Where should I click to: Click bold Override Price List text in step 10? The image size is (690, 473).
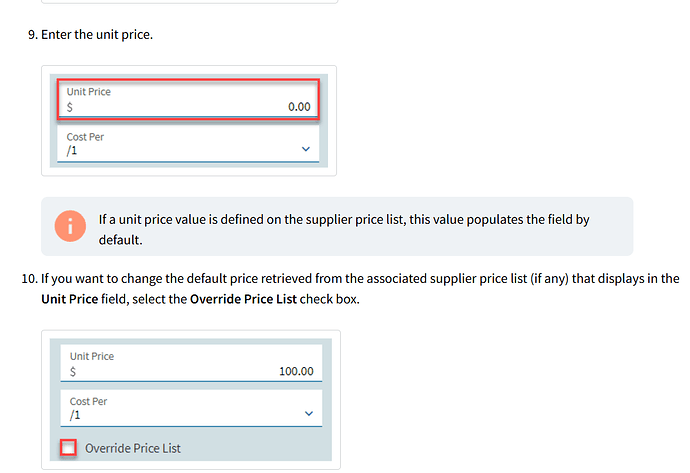[x=243, y=299]
